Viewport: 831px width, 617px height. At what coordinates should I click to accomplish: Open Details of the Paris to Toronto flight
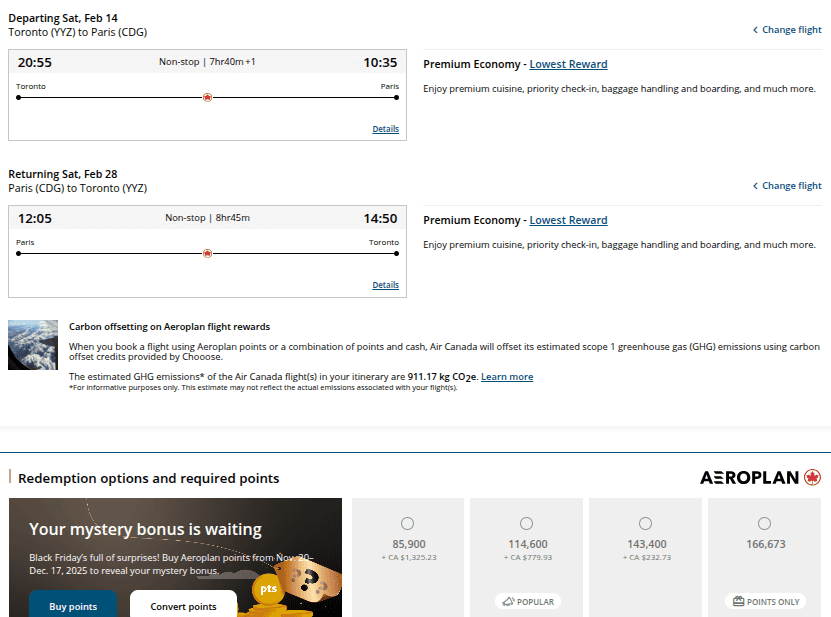pyautogui.click(x=385, y=285)
